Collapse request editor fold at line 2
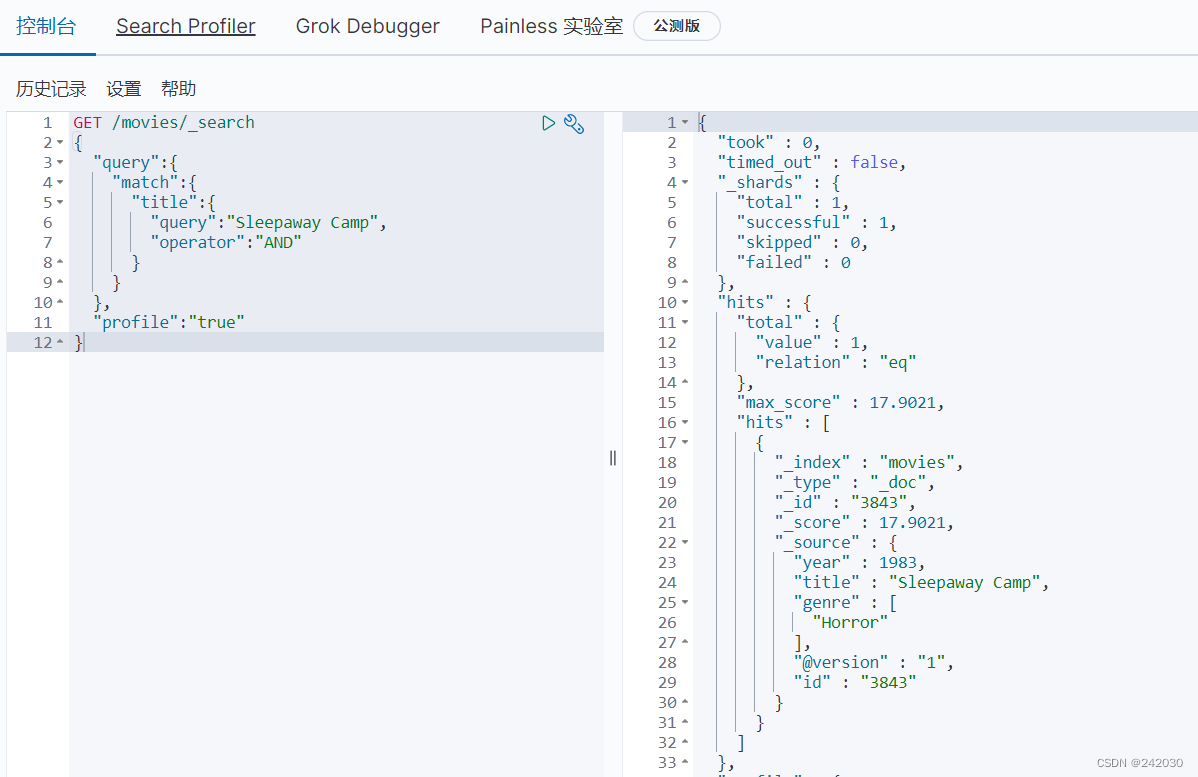This screenshot has height=777, width=1198. click(60, 143)
